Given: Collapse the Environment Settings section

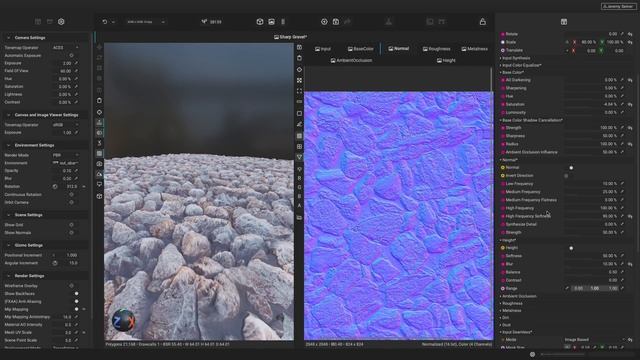Looking at the screenshot, I should (9, 145).
